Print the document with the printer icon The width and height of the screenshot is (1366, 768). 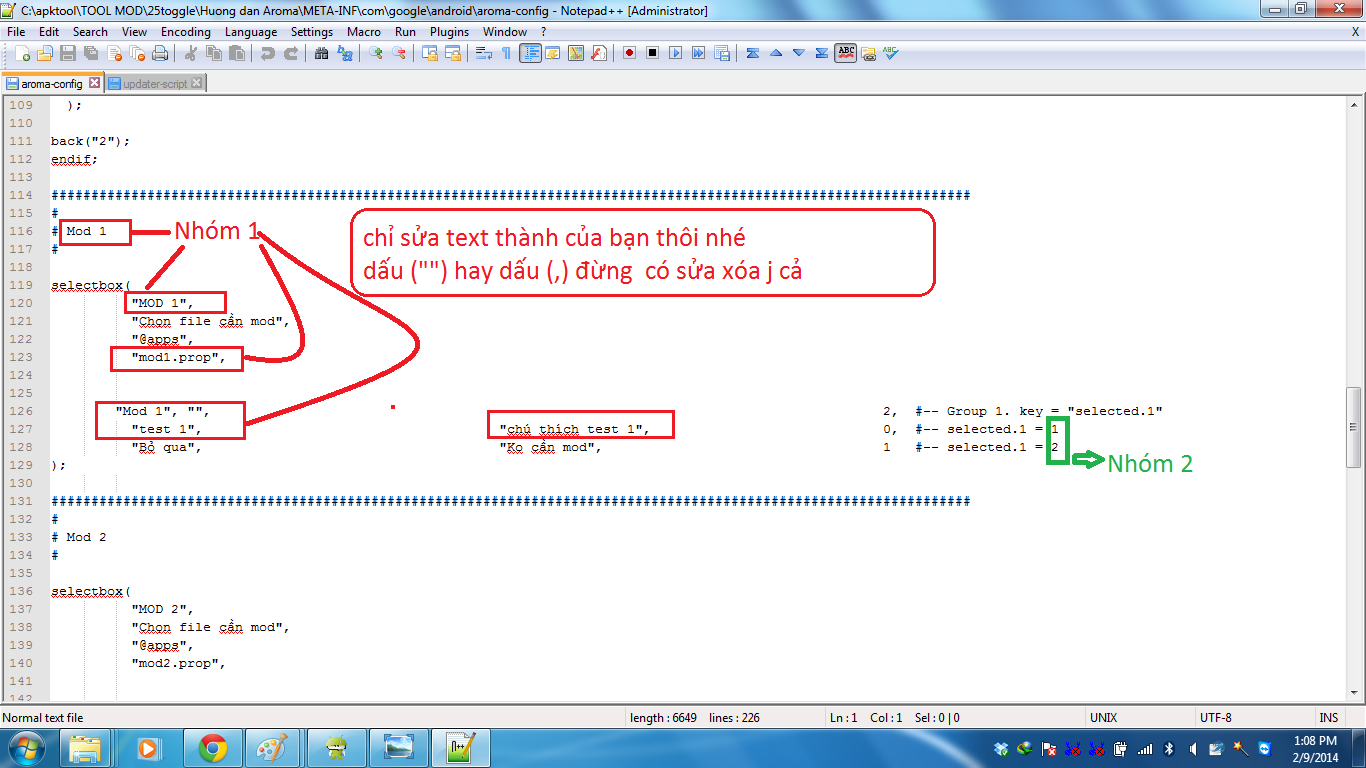tap(160, 53)
